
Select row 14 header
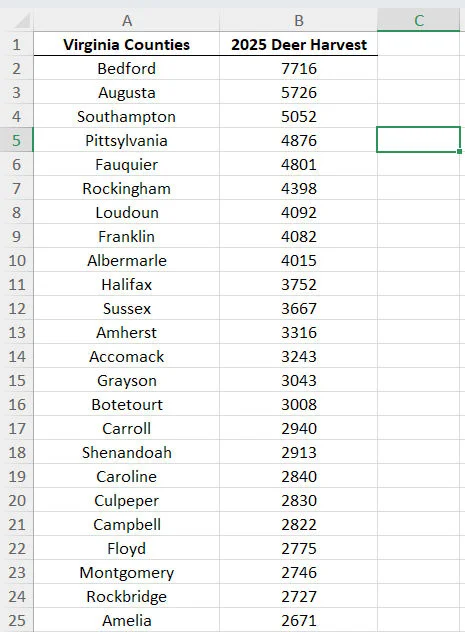point(17,356)
